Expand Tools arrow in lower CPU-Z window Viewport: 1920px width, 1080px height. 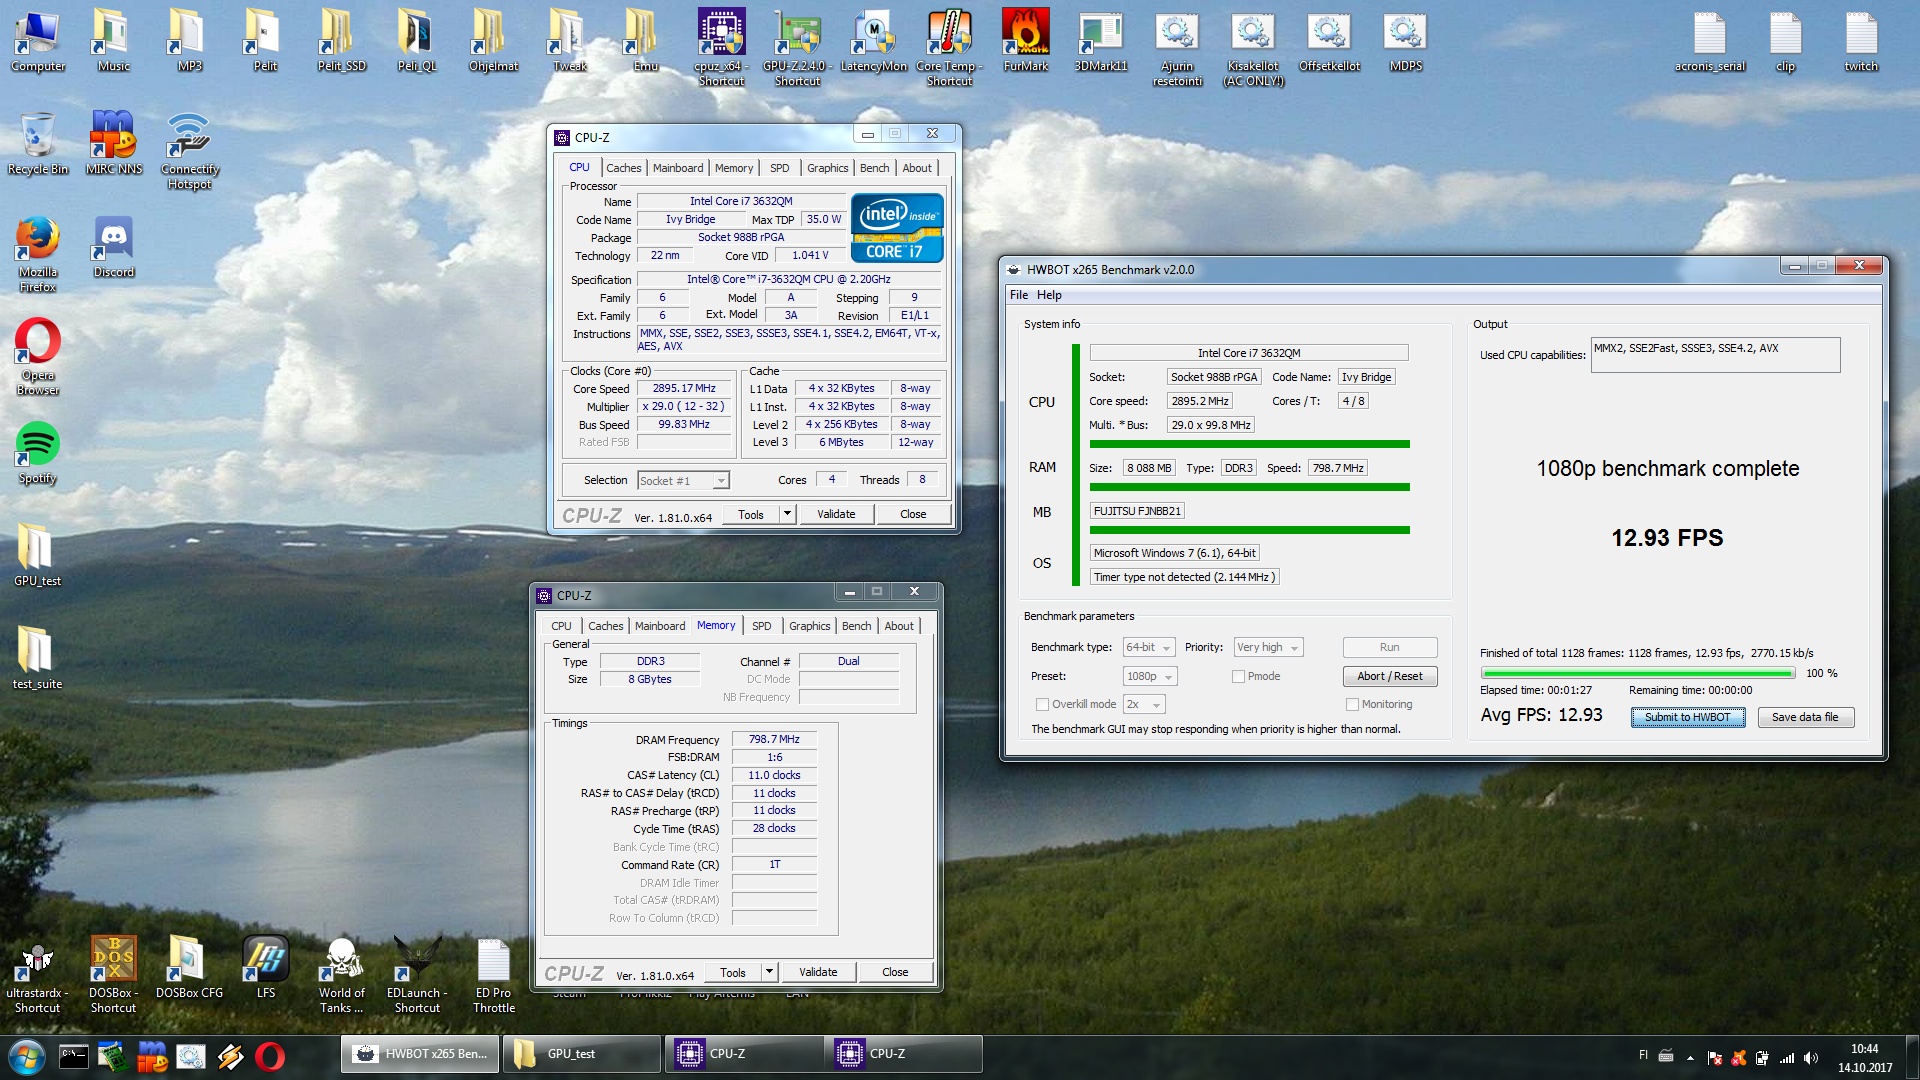(x=769, y=972)
